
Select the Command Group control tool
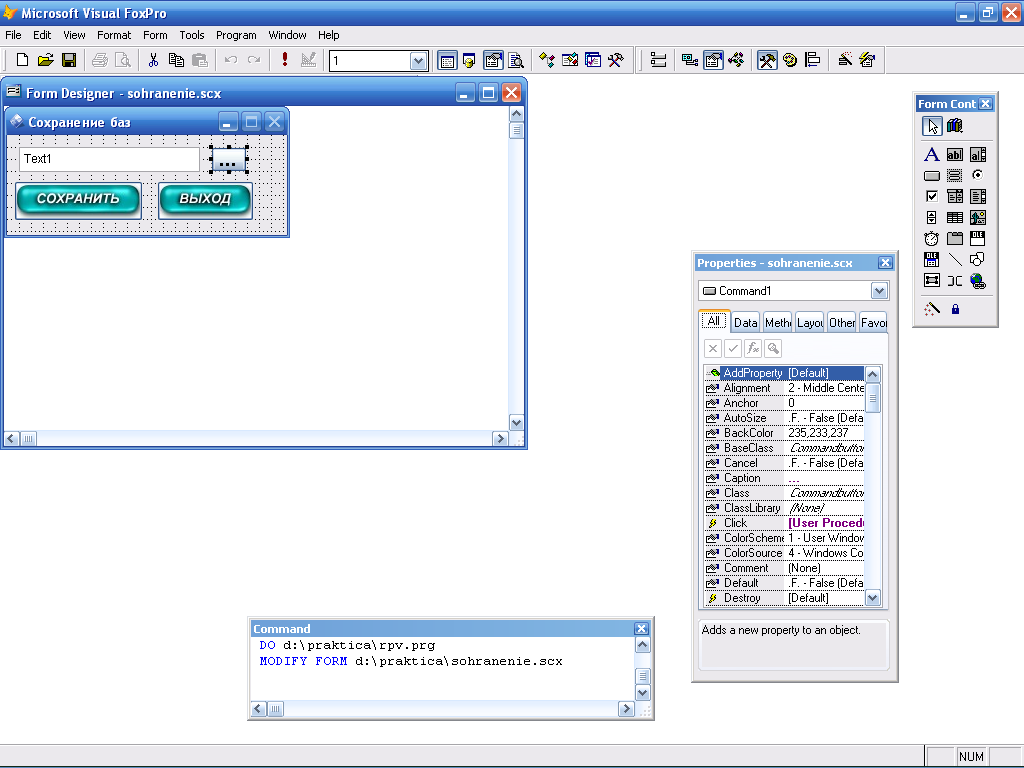coord(955,176)
